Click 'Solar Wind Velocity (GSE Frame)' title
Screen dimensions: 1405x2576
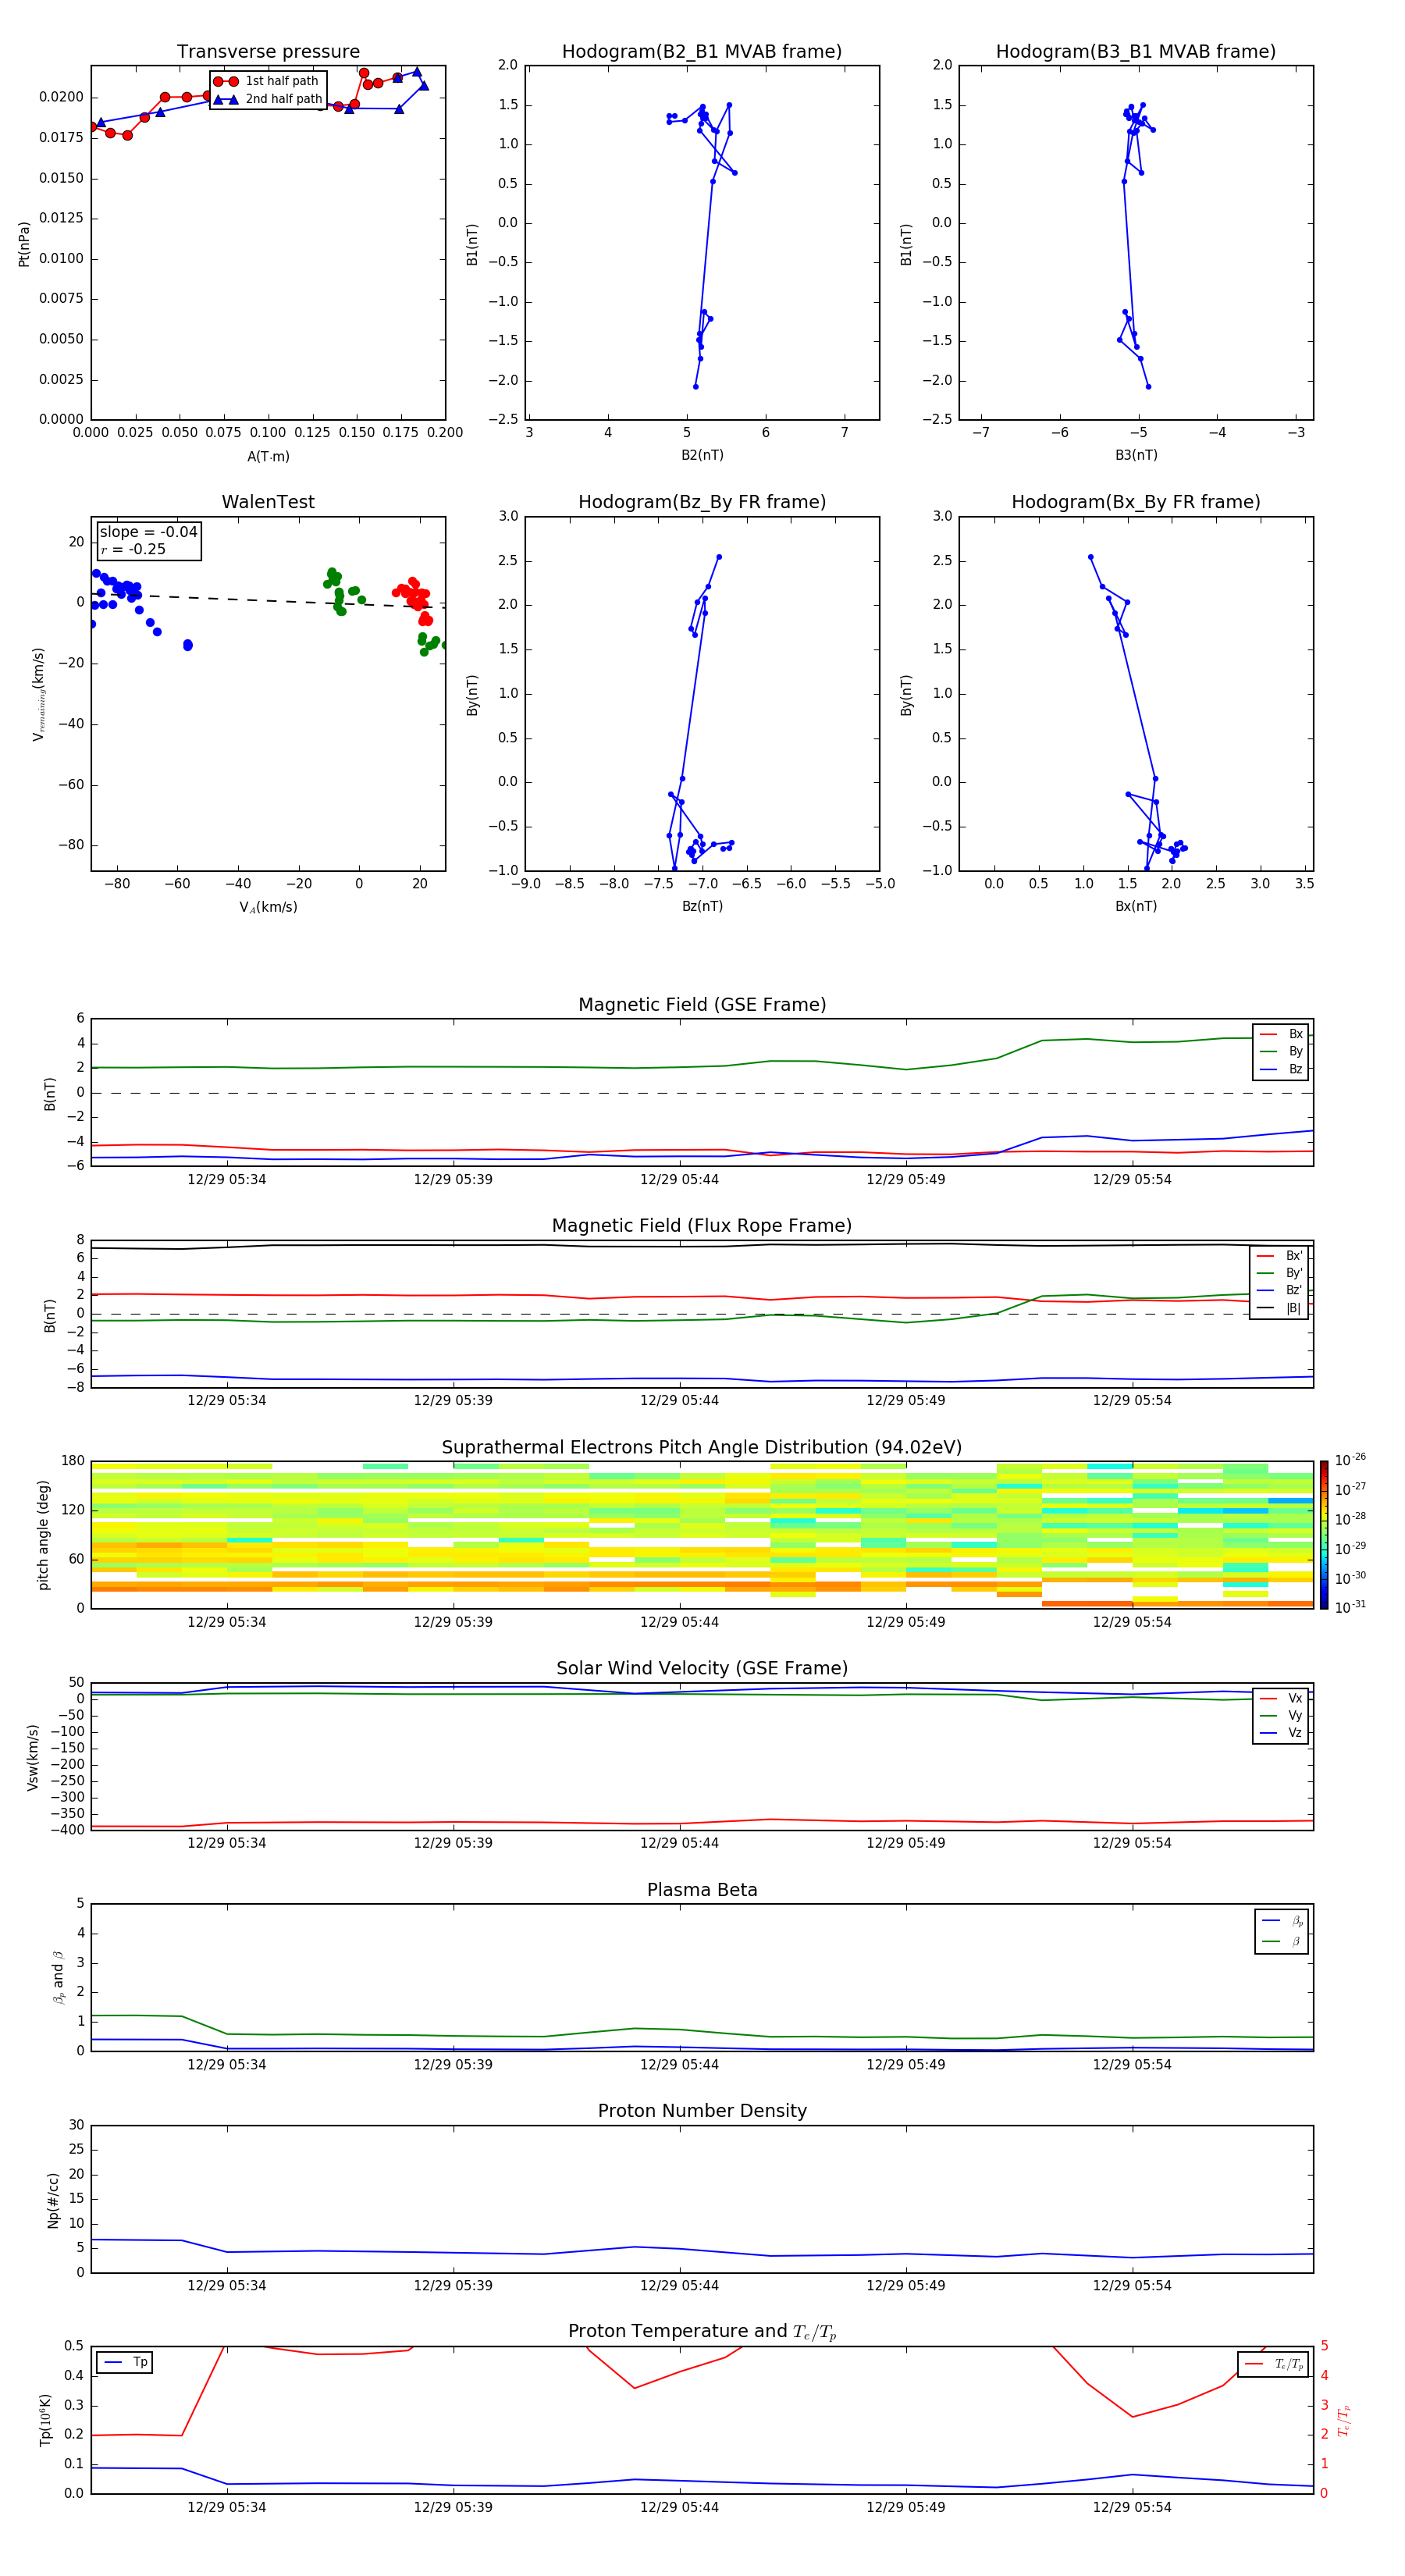tap(702, 1669)
